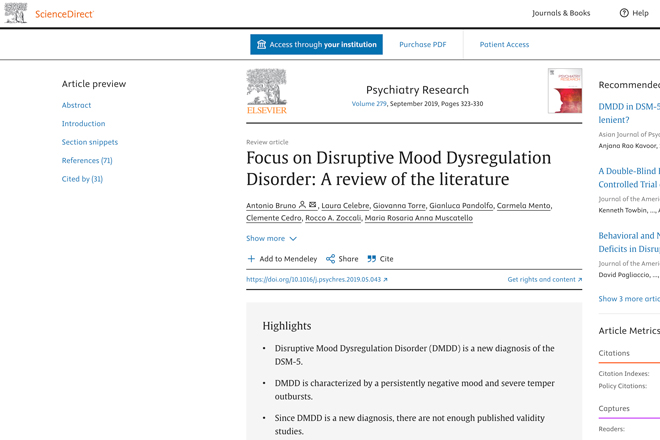
Task: Click the external arrow icon after DOI link
Action: 385,280
